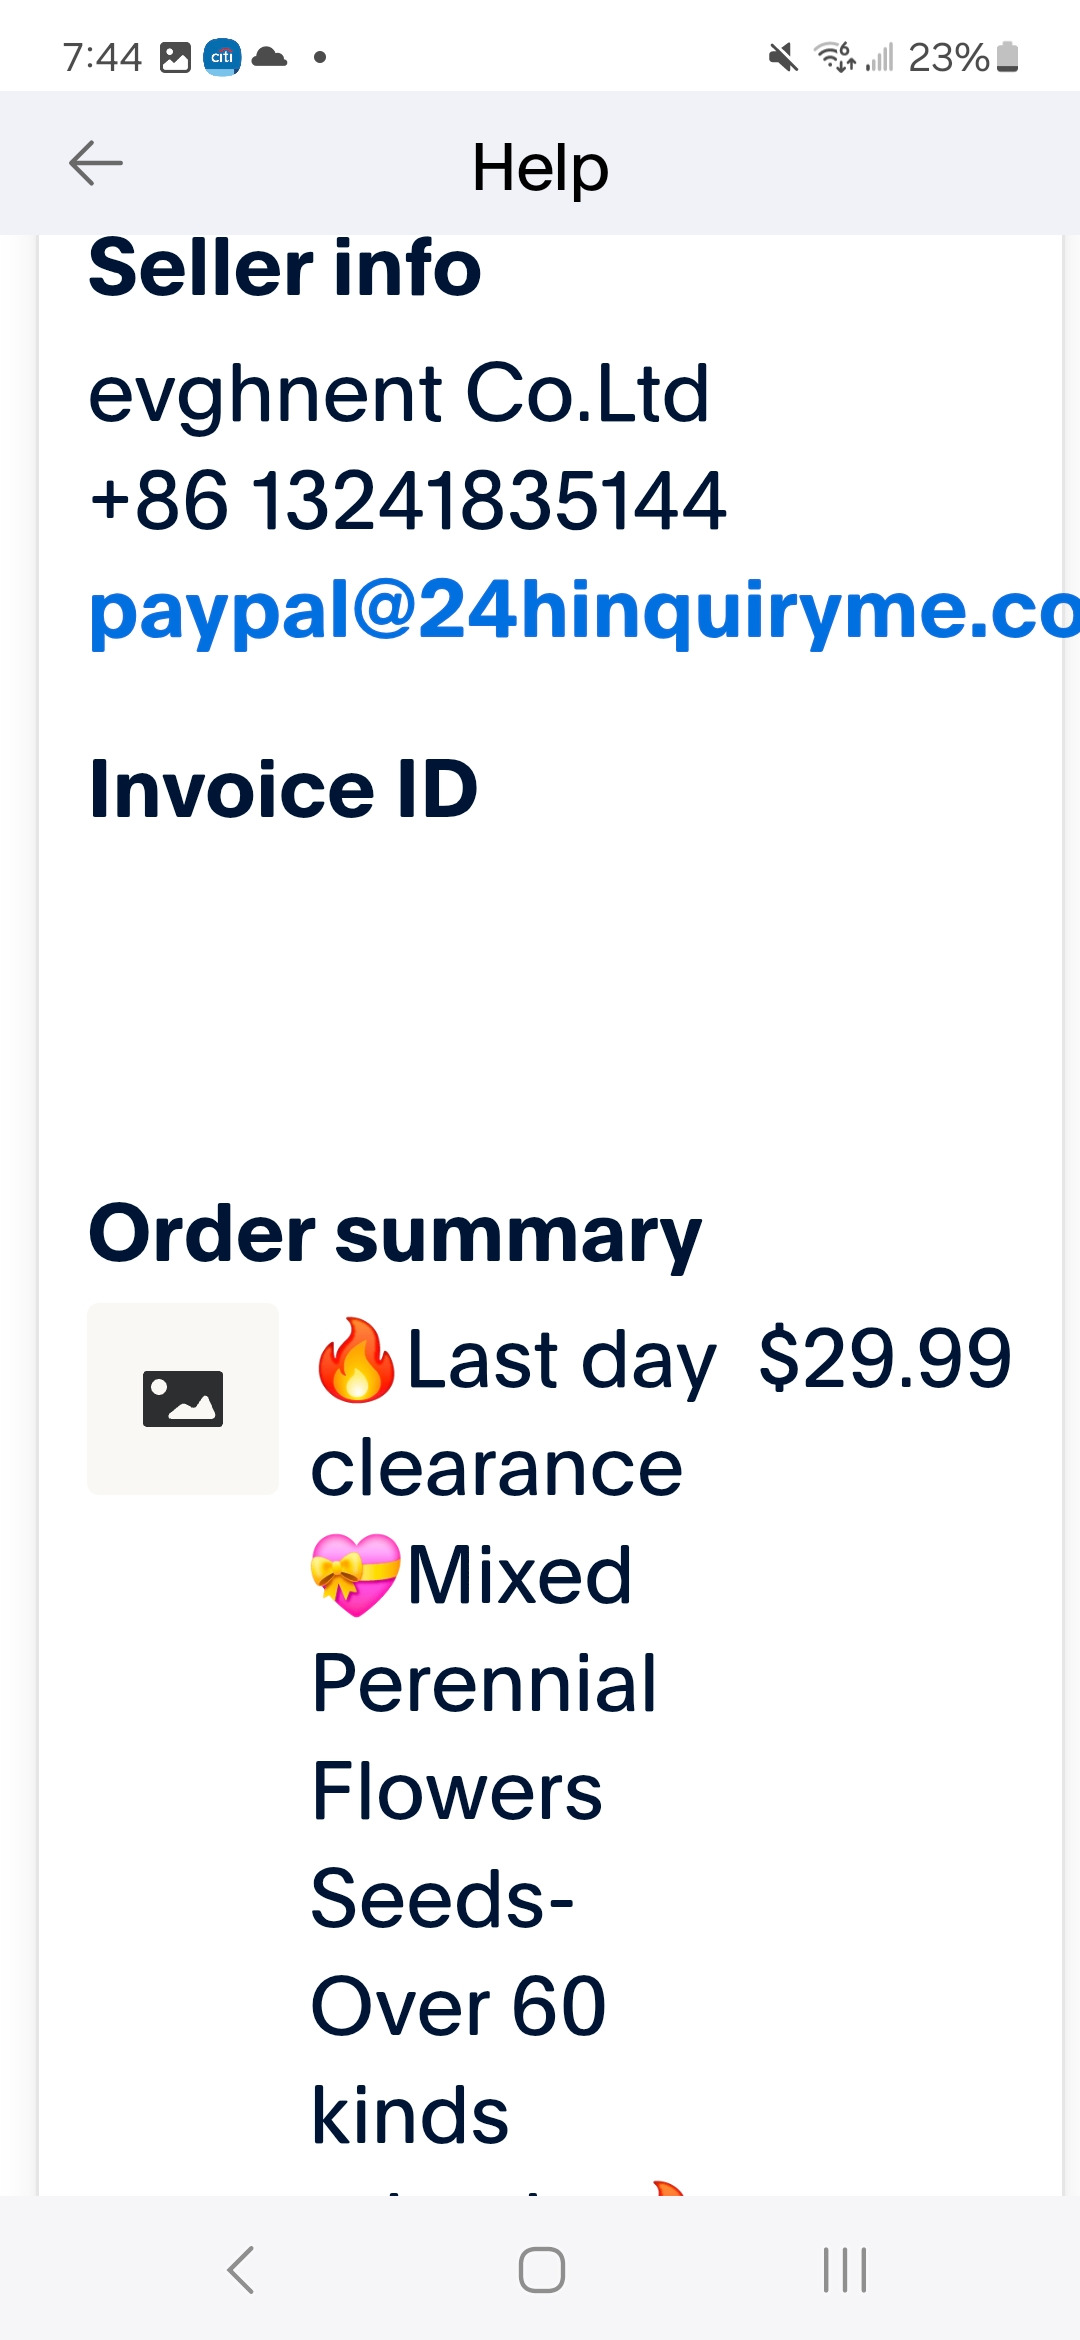Screen dimensions: 1080x2340
Task: Tap the battery percentage indicator
Action: pyautogui.click(x=948, y=57)
